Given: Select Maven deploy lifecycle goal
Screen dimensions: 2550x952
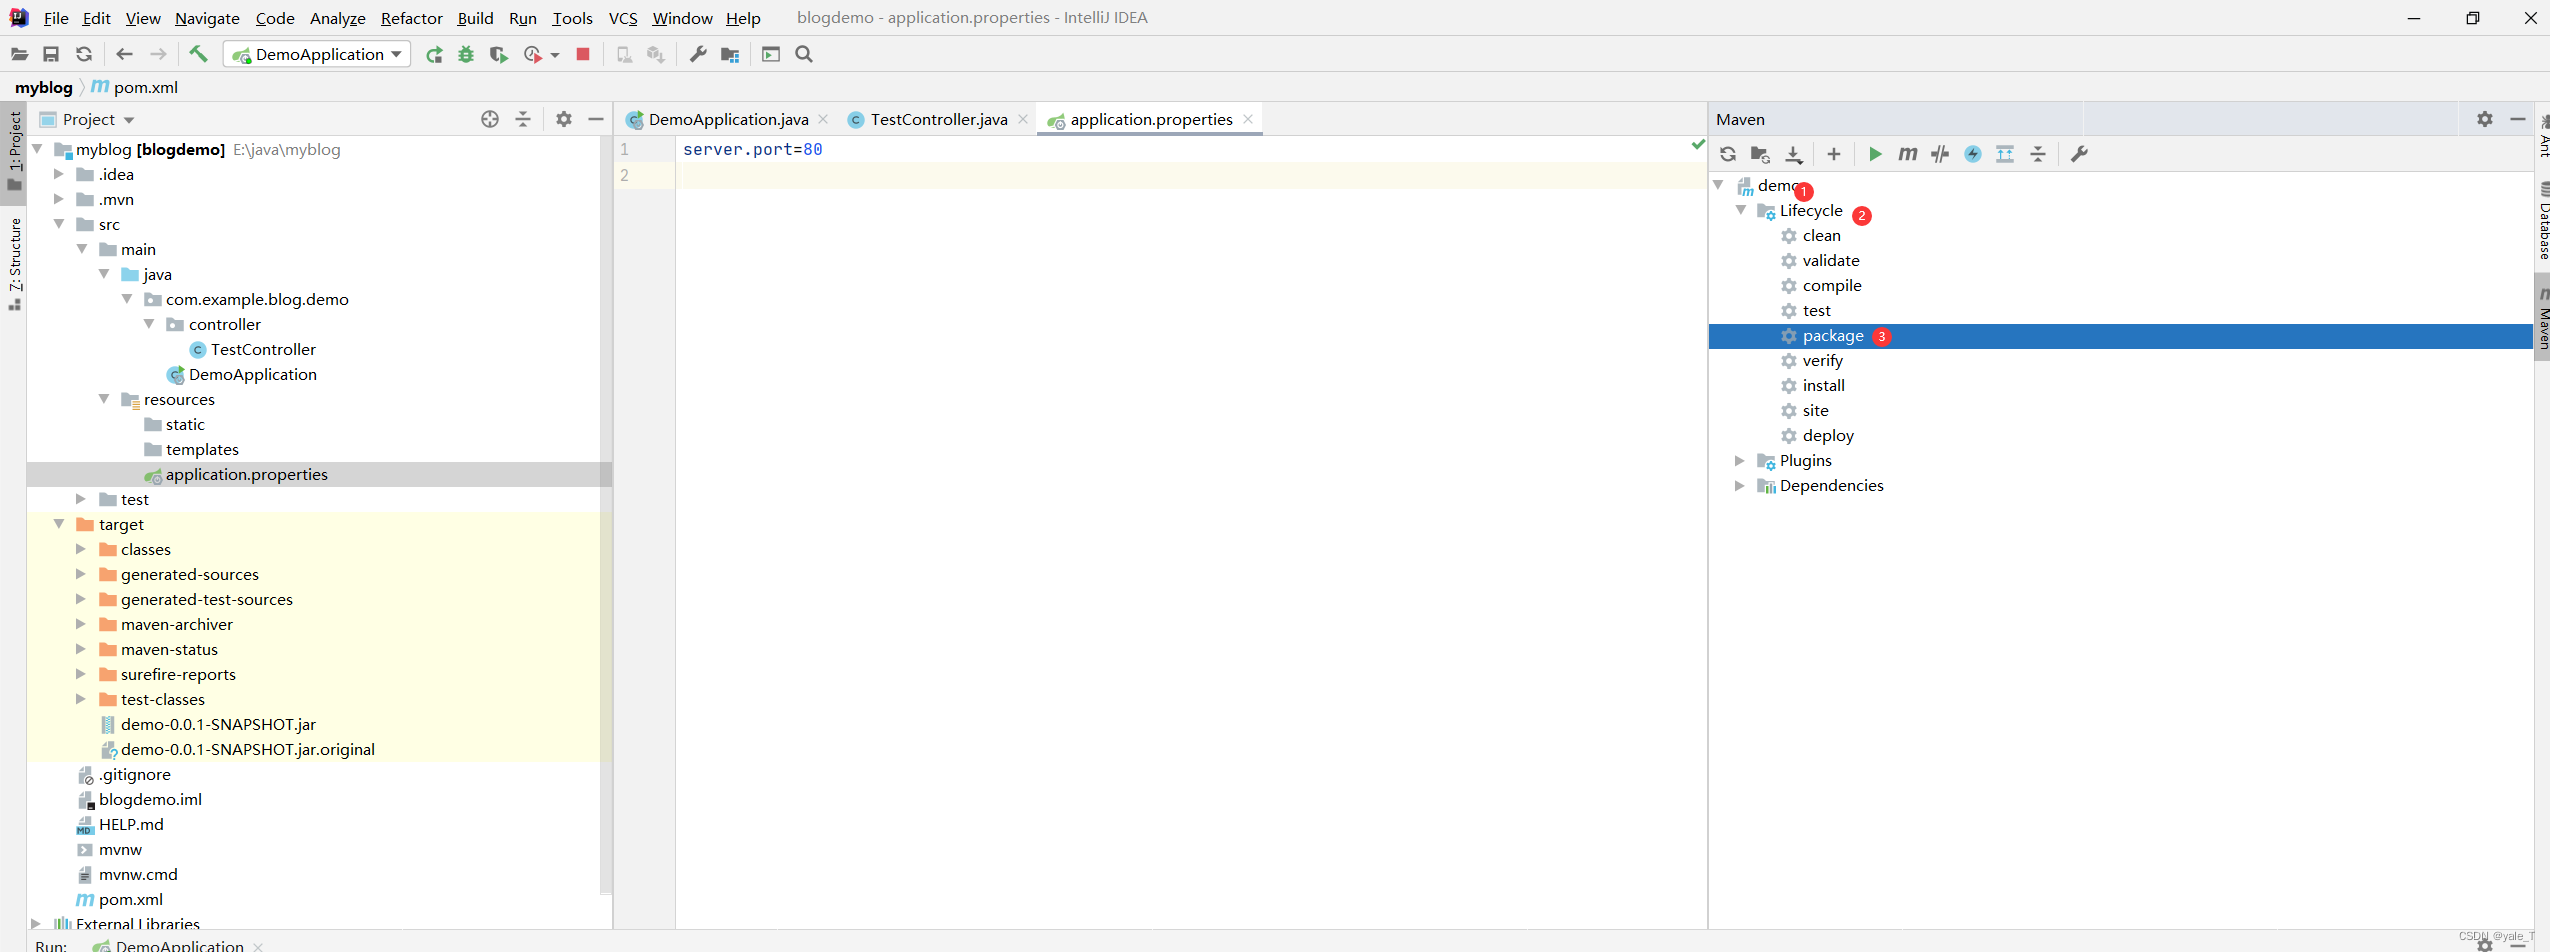Looking at the screenshot, I should click(1828, 436).
